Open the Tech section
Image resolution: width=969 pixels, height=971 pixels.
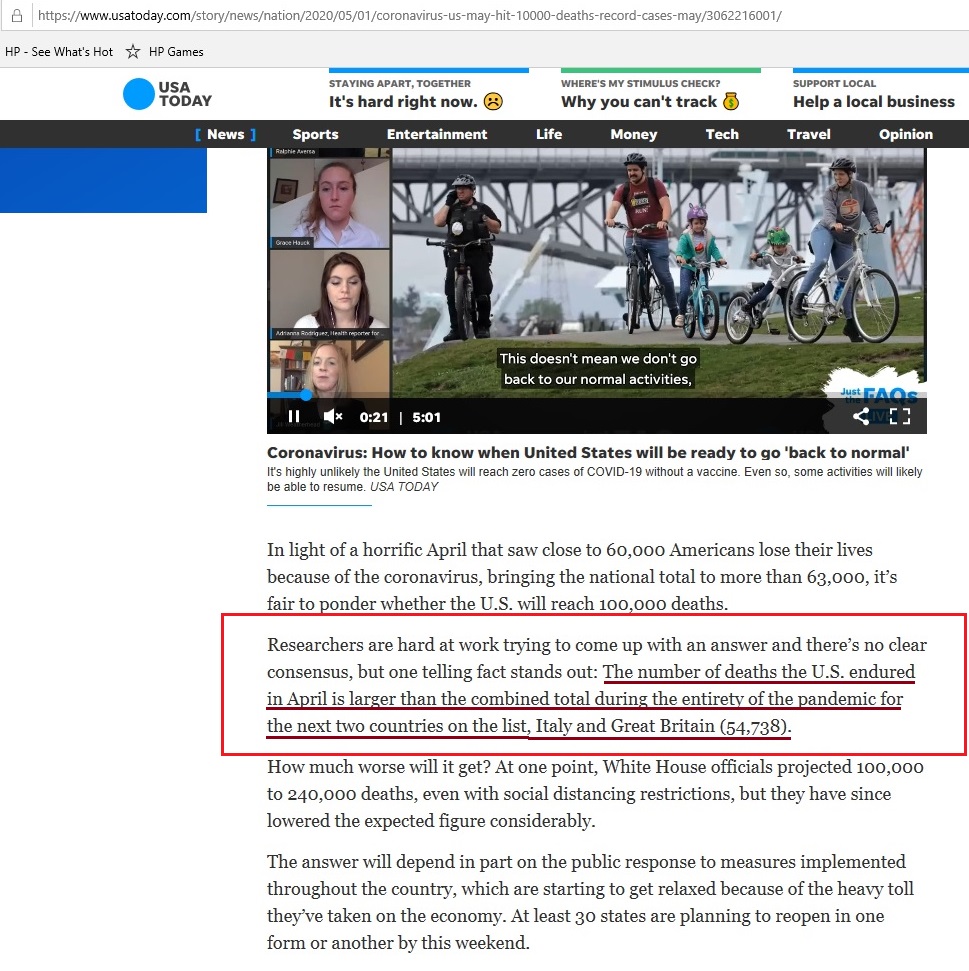pos(722,134)
